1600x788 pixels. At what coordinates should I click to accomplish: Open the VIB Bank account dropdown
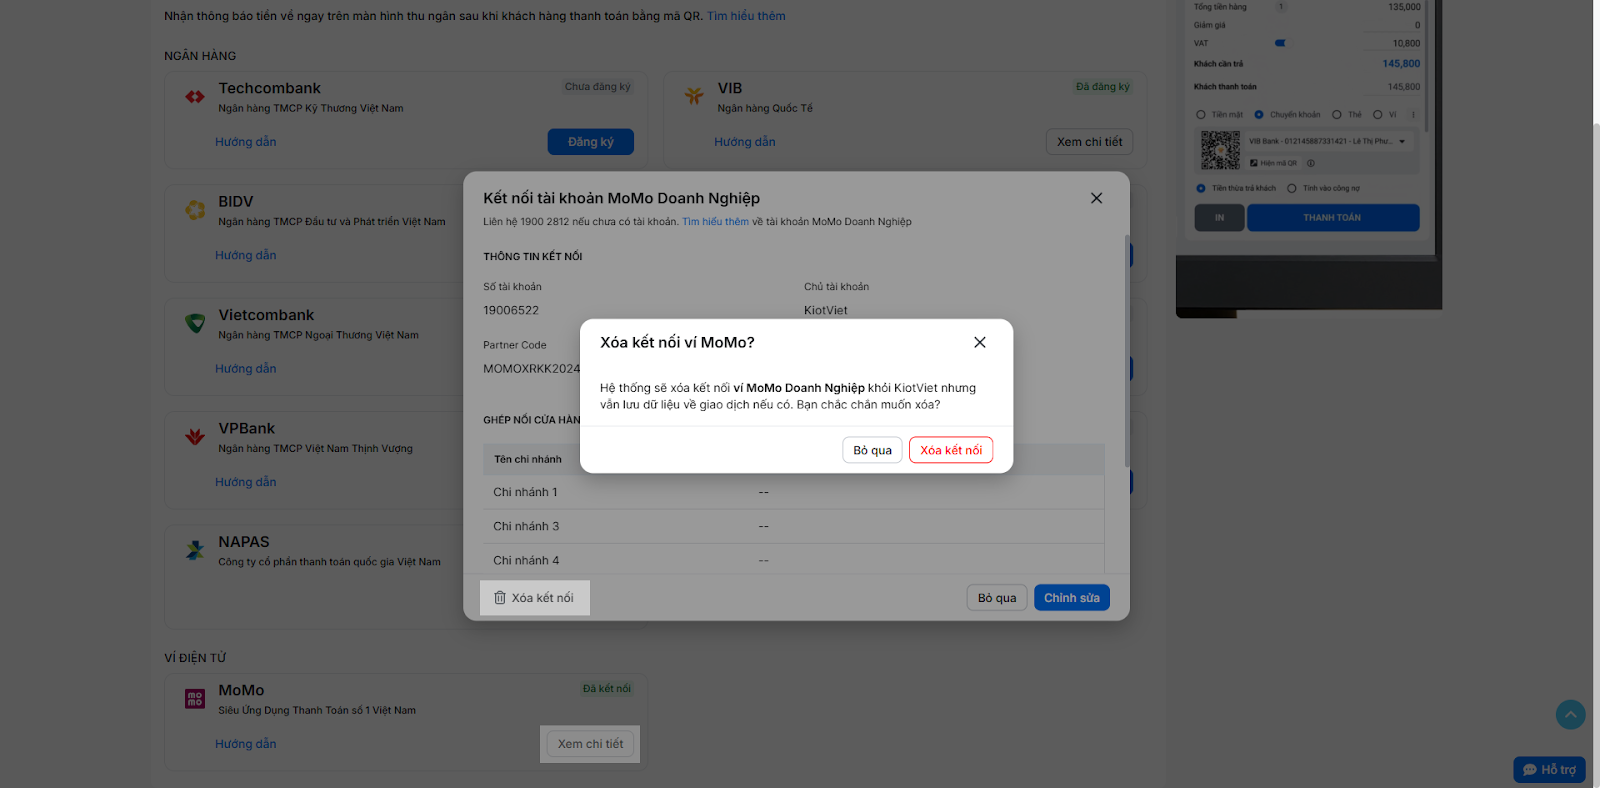pyautogui.click(x=1402, y=142)
